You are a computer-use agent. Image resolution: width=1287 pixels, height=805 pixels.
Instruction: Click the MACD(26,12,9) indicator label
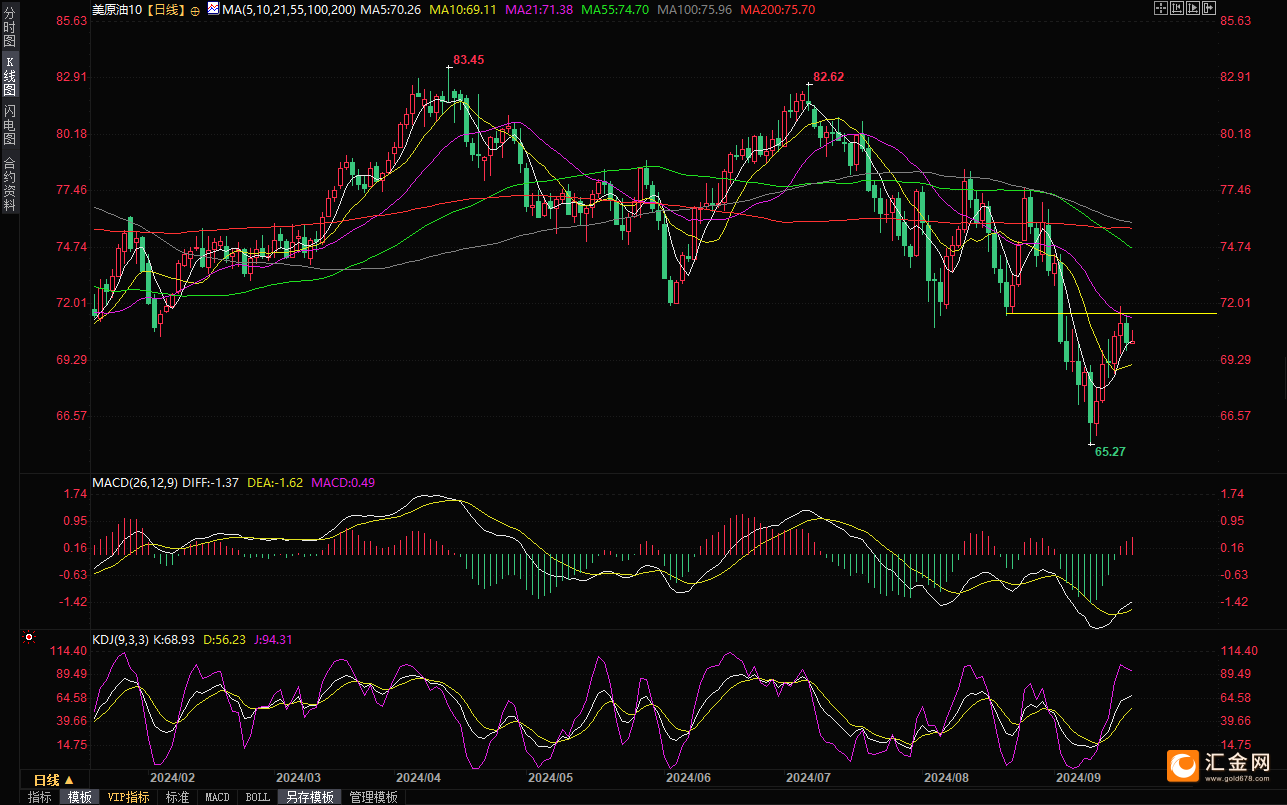point(135,483)
